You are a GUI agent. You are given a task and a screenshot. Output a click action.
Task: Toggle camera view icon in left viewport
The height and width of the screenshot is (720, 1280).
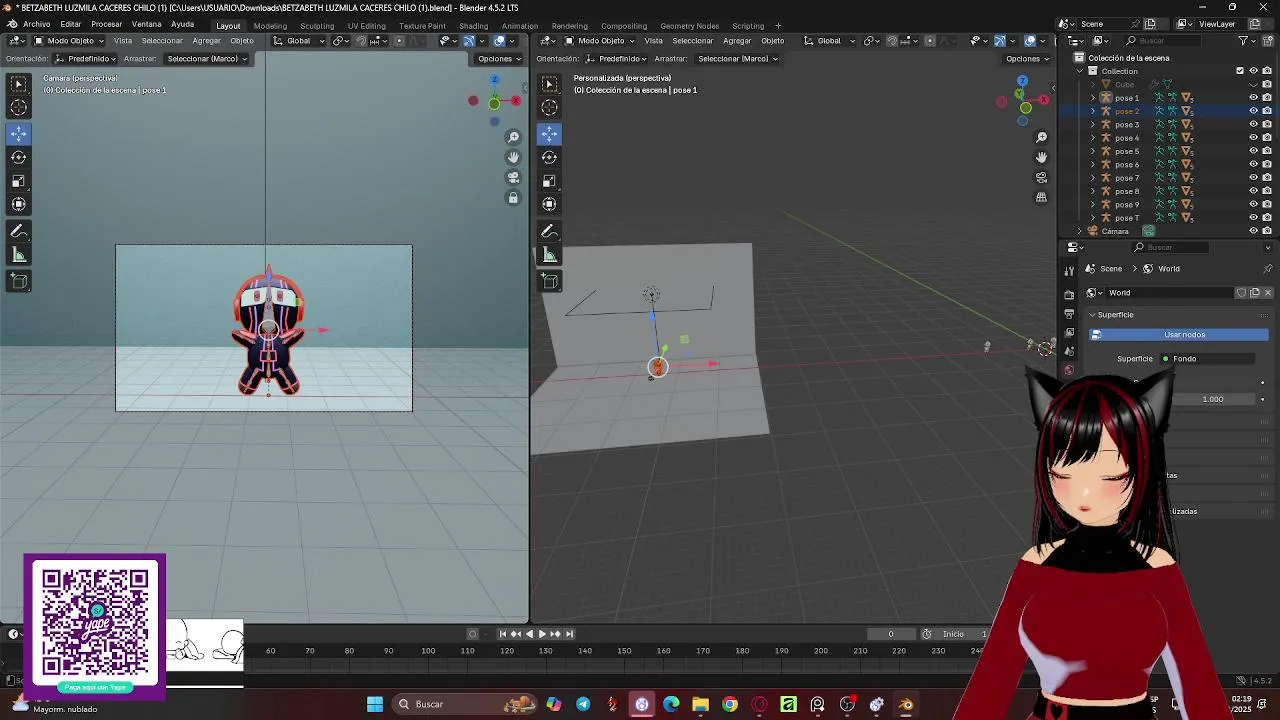click(x=513, y=178)
